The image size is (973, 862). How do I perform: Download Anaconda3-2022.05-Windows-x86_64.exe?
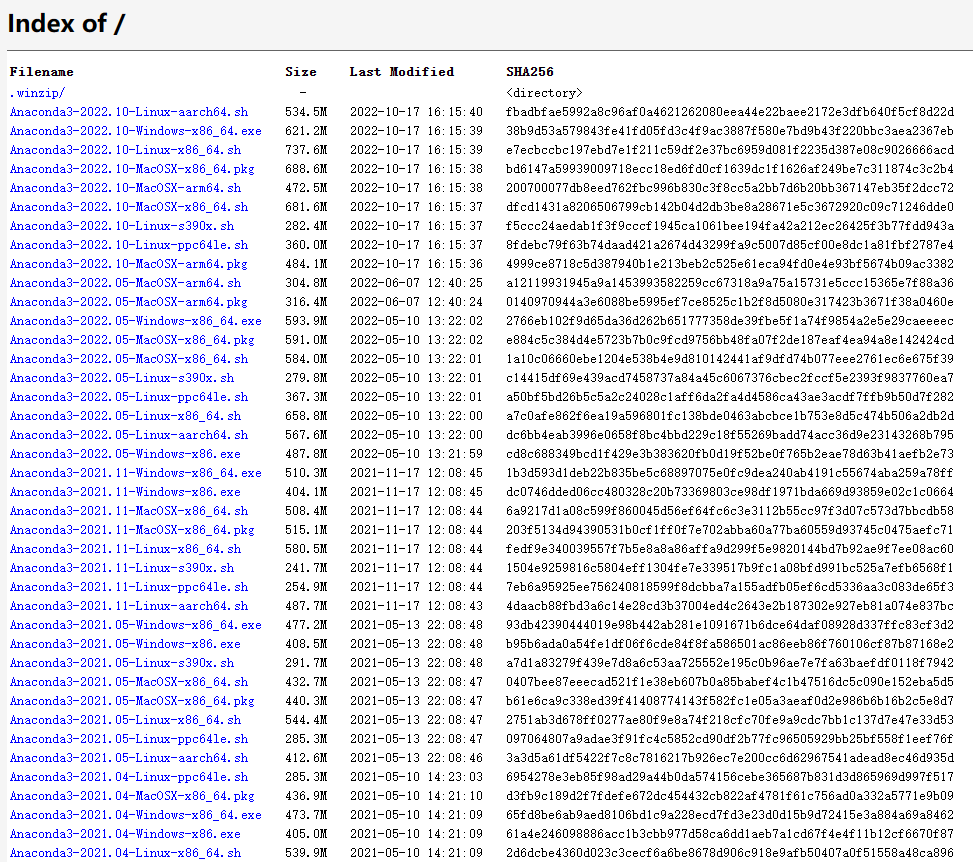coord(135,321)
